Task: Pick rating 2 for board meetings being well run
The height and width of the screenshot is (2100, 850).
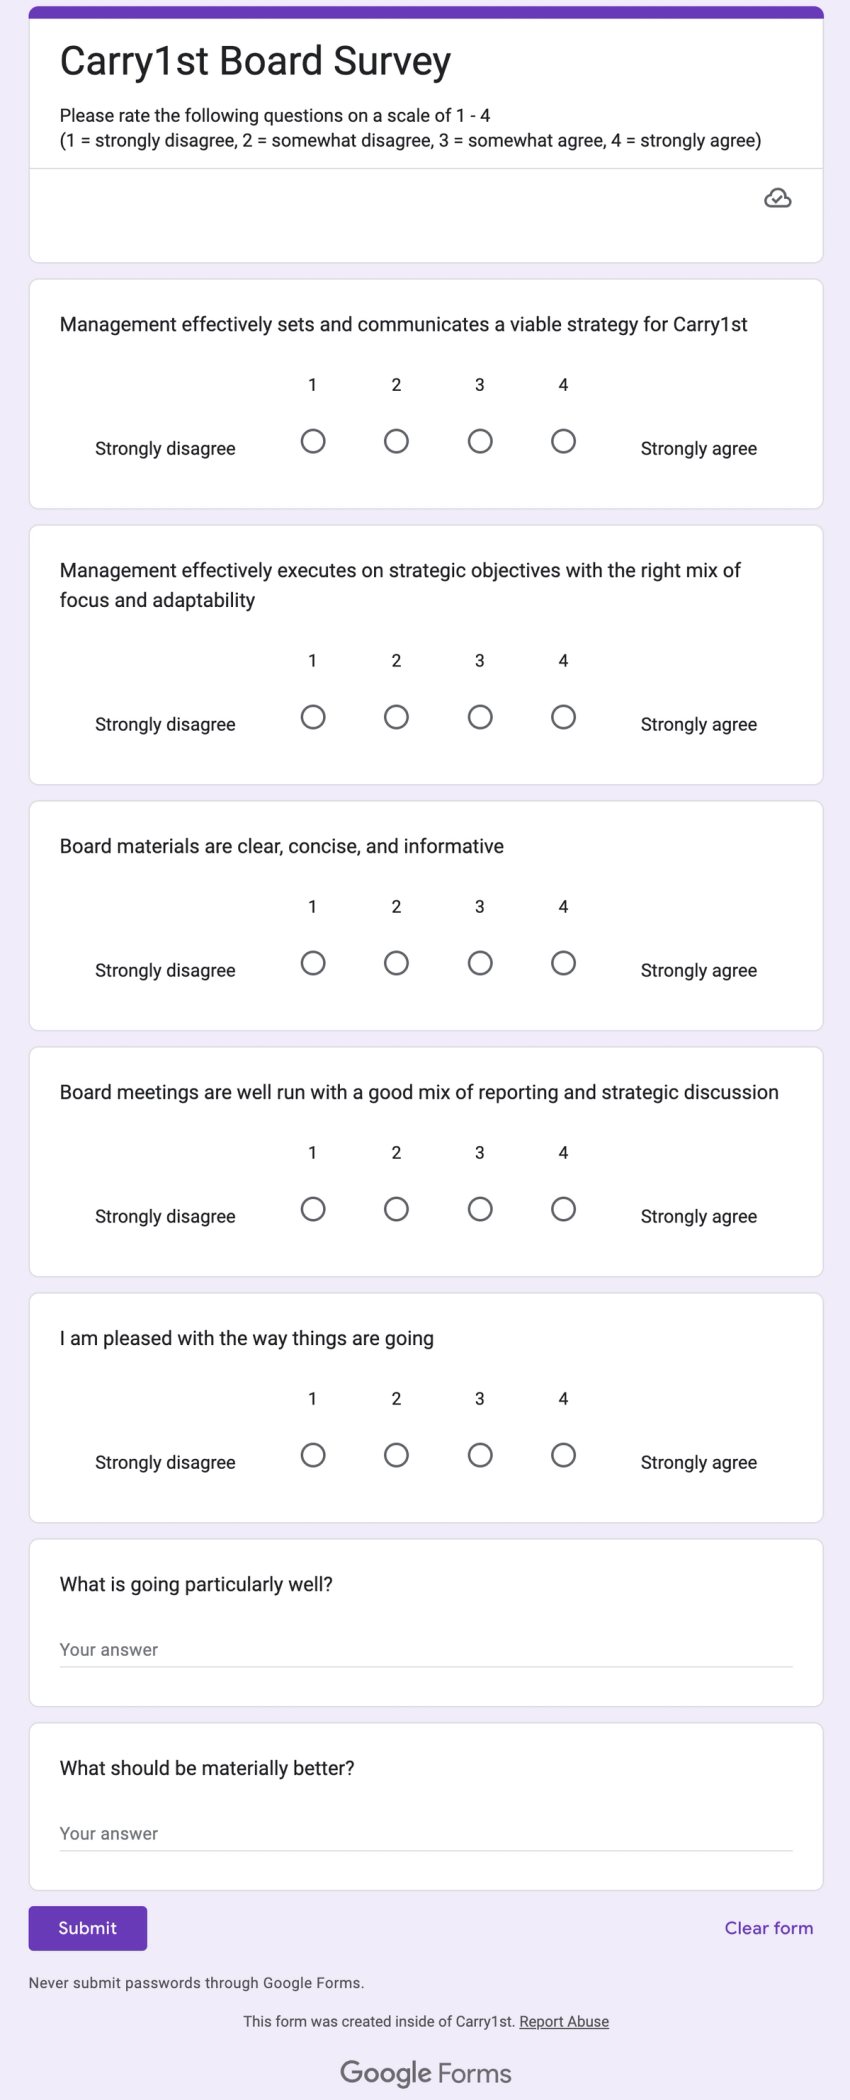Action: click(x=396, y=1208)
